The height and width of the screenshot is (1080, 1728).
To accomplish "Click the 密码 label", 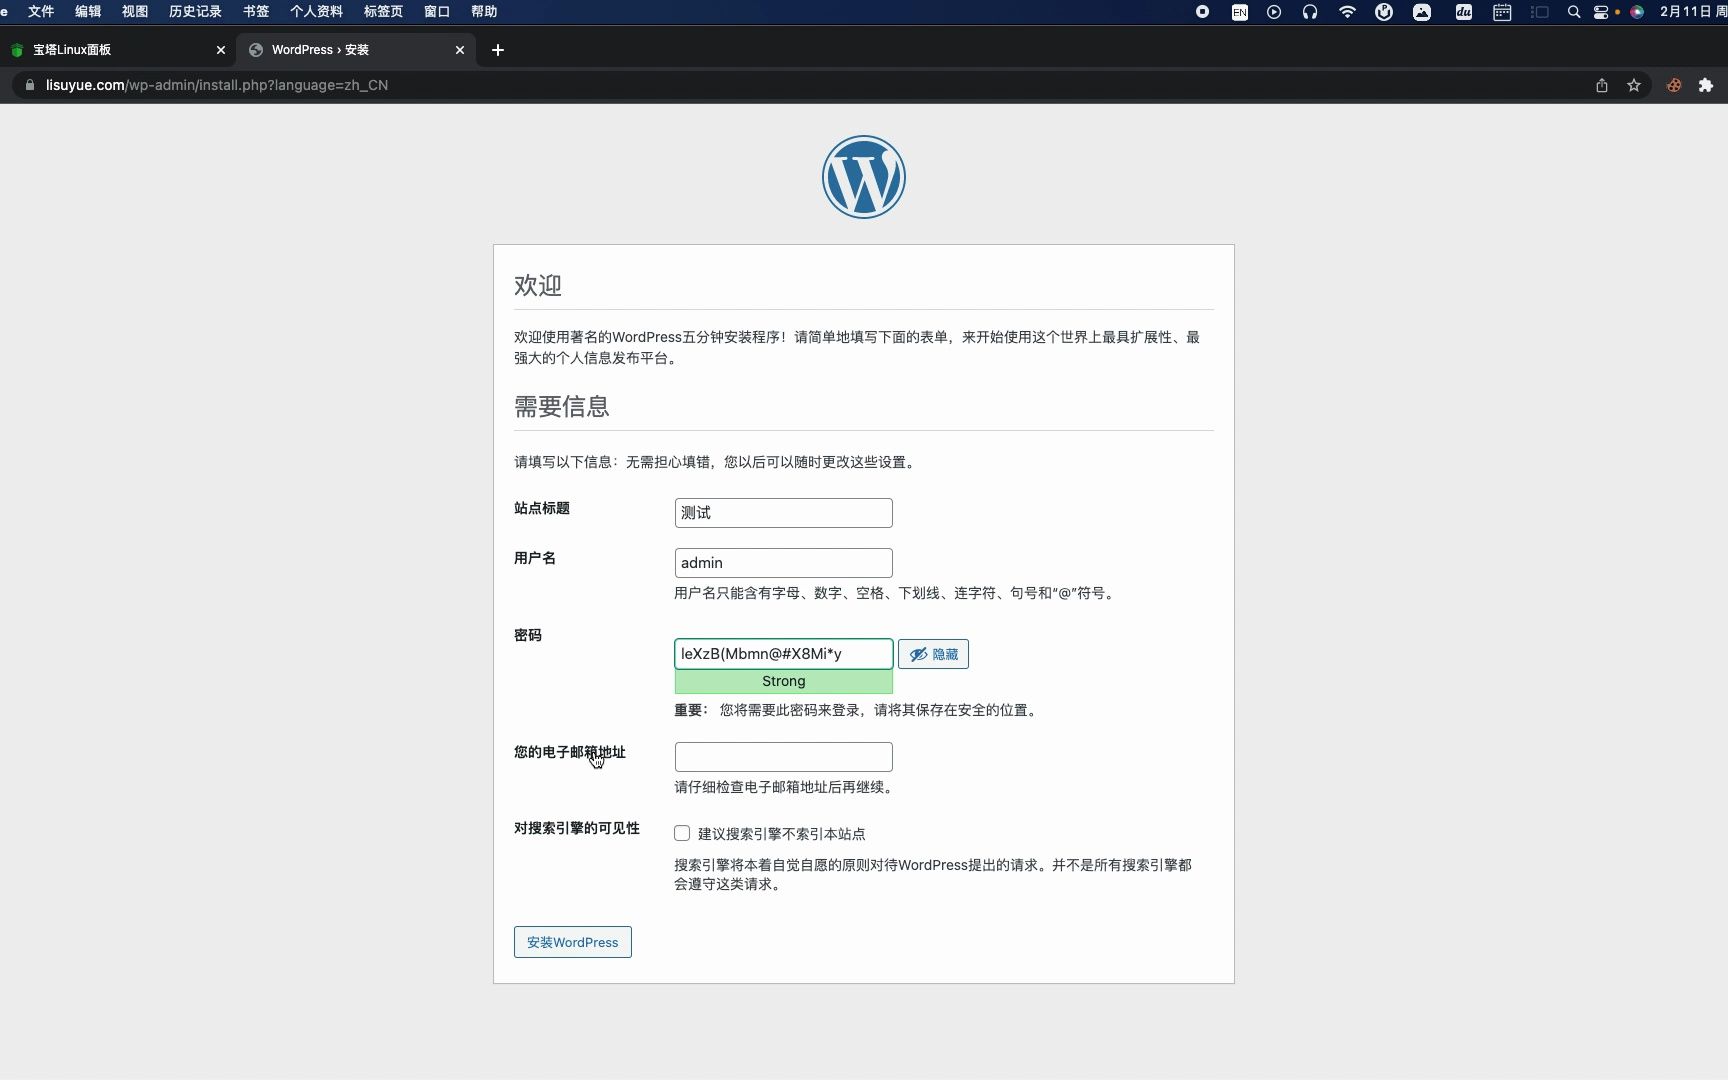I will [528, 635].
